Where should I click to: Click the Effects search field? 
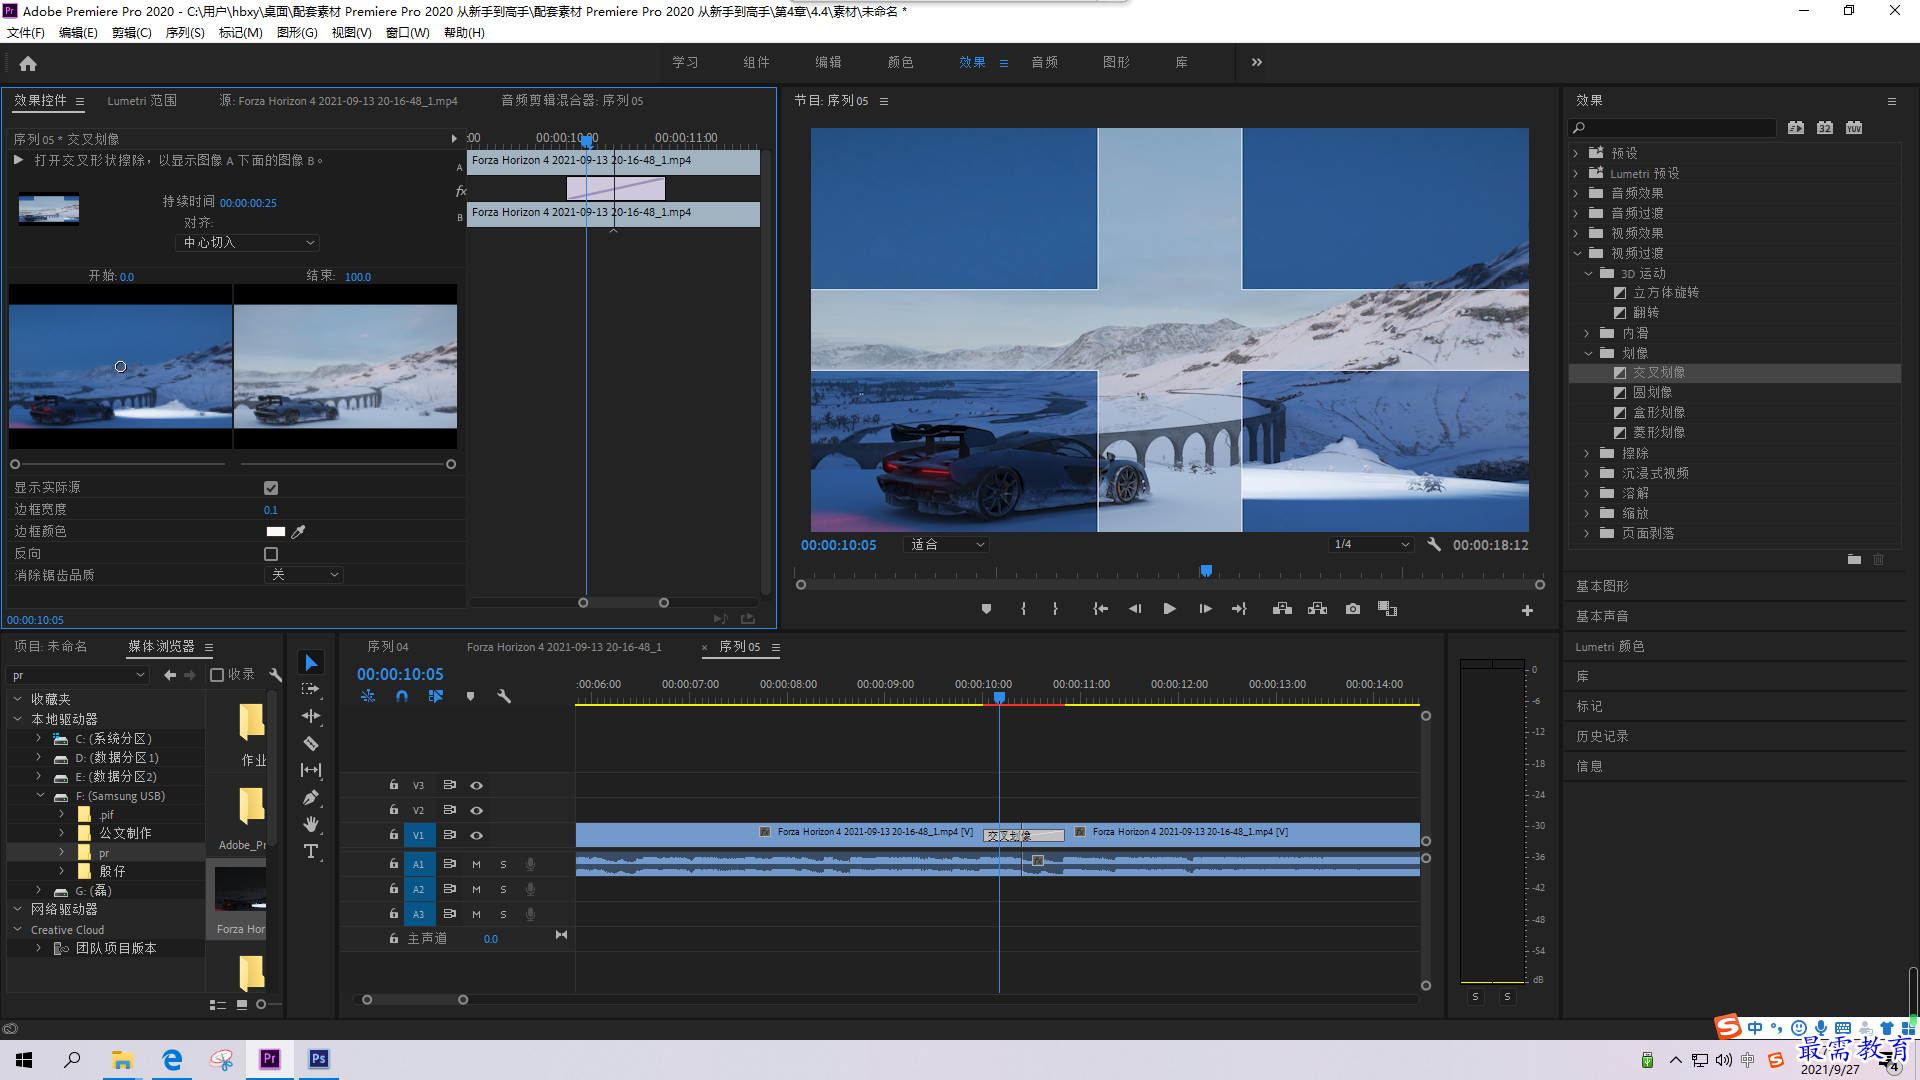pyautogui.click(x=1672, y=128)
